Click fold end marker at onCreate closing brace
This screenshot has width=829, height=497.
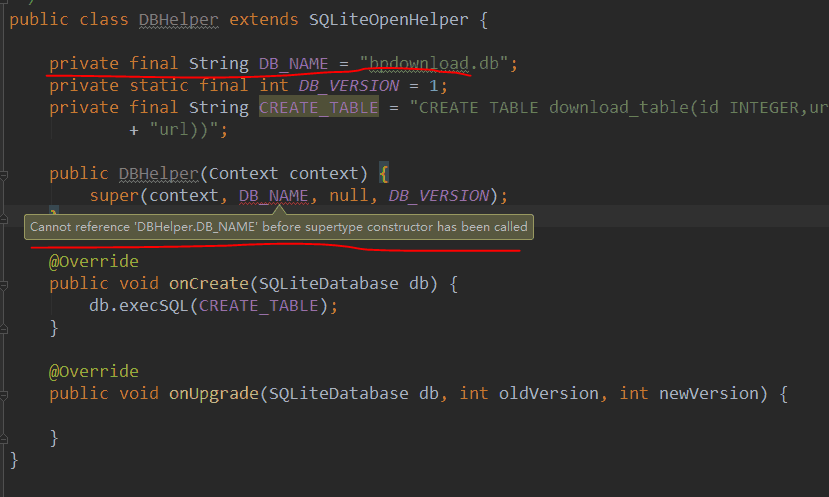point(4,329)
